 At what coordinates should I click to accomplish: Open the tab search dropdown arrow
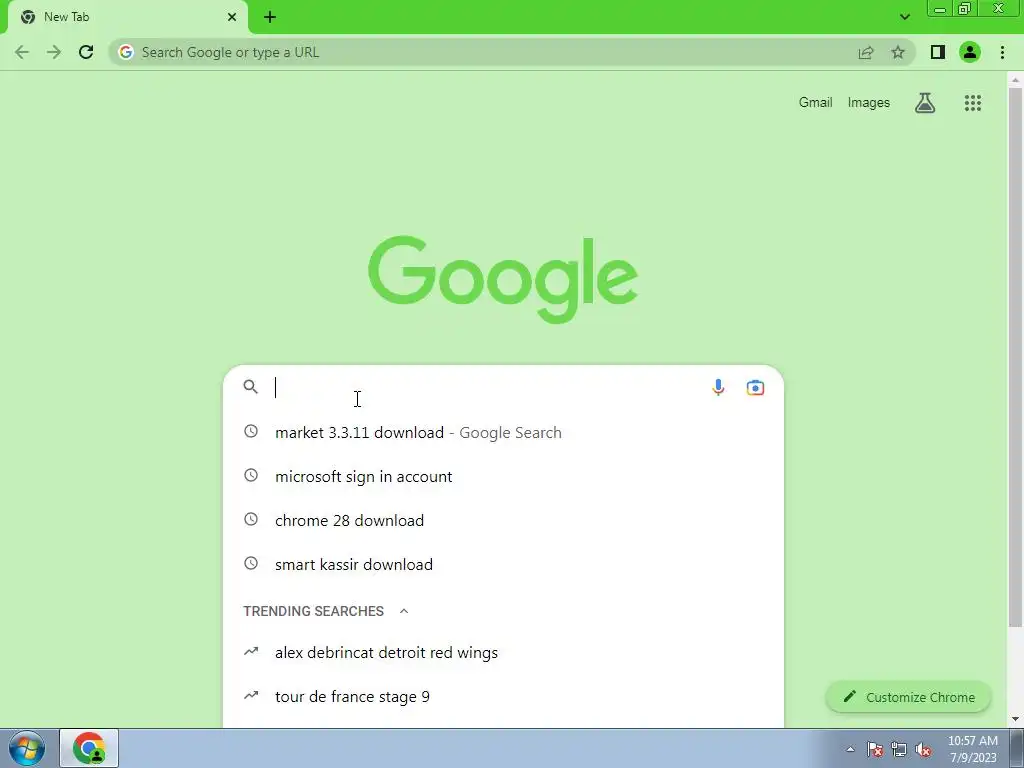(x=904, y=17)
